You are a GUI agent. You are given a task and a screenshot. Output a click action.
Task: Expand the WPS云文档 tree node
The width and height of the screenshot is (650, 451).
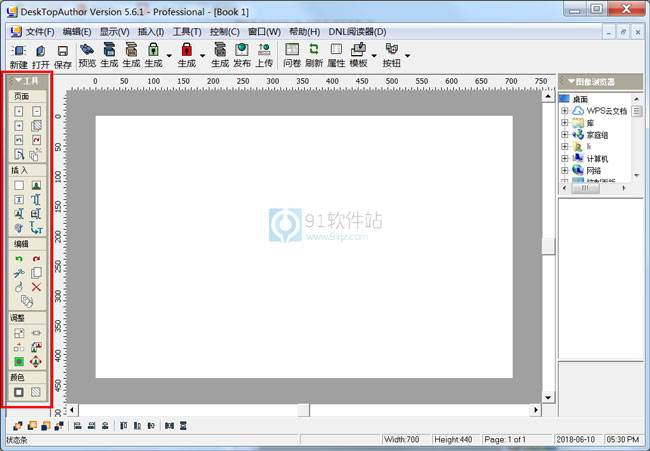coord(565,111)
